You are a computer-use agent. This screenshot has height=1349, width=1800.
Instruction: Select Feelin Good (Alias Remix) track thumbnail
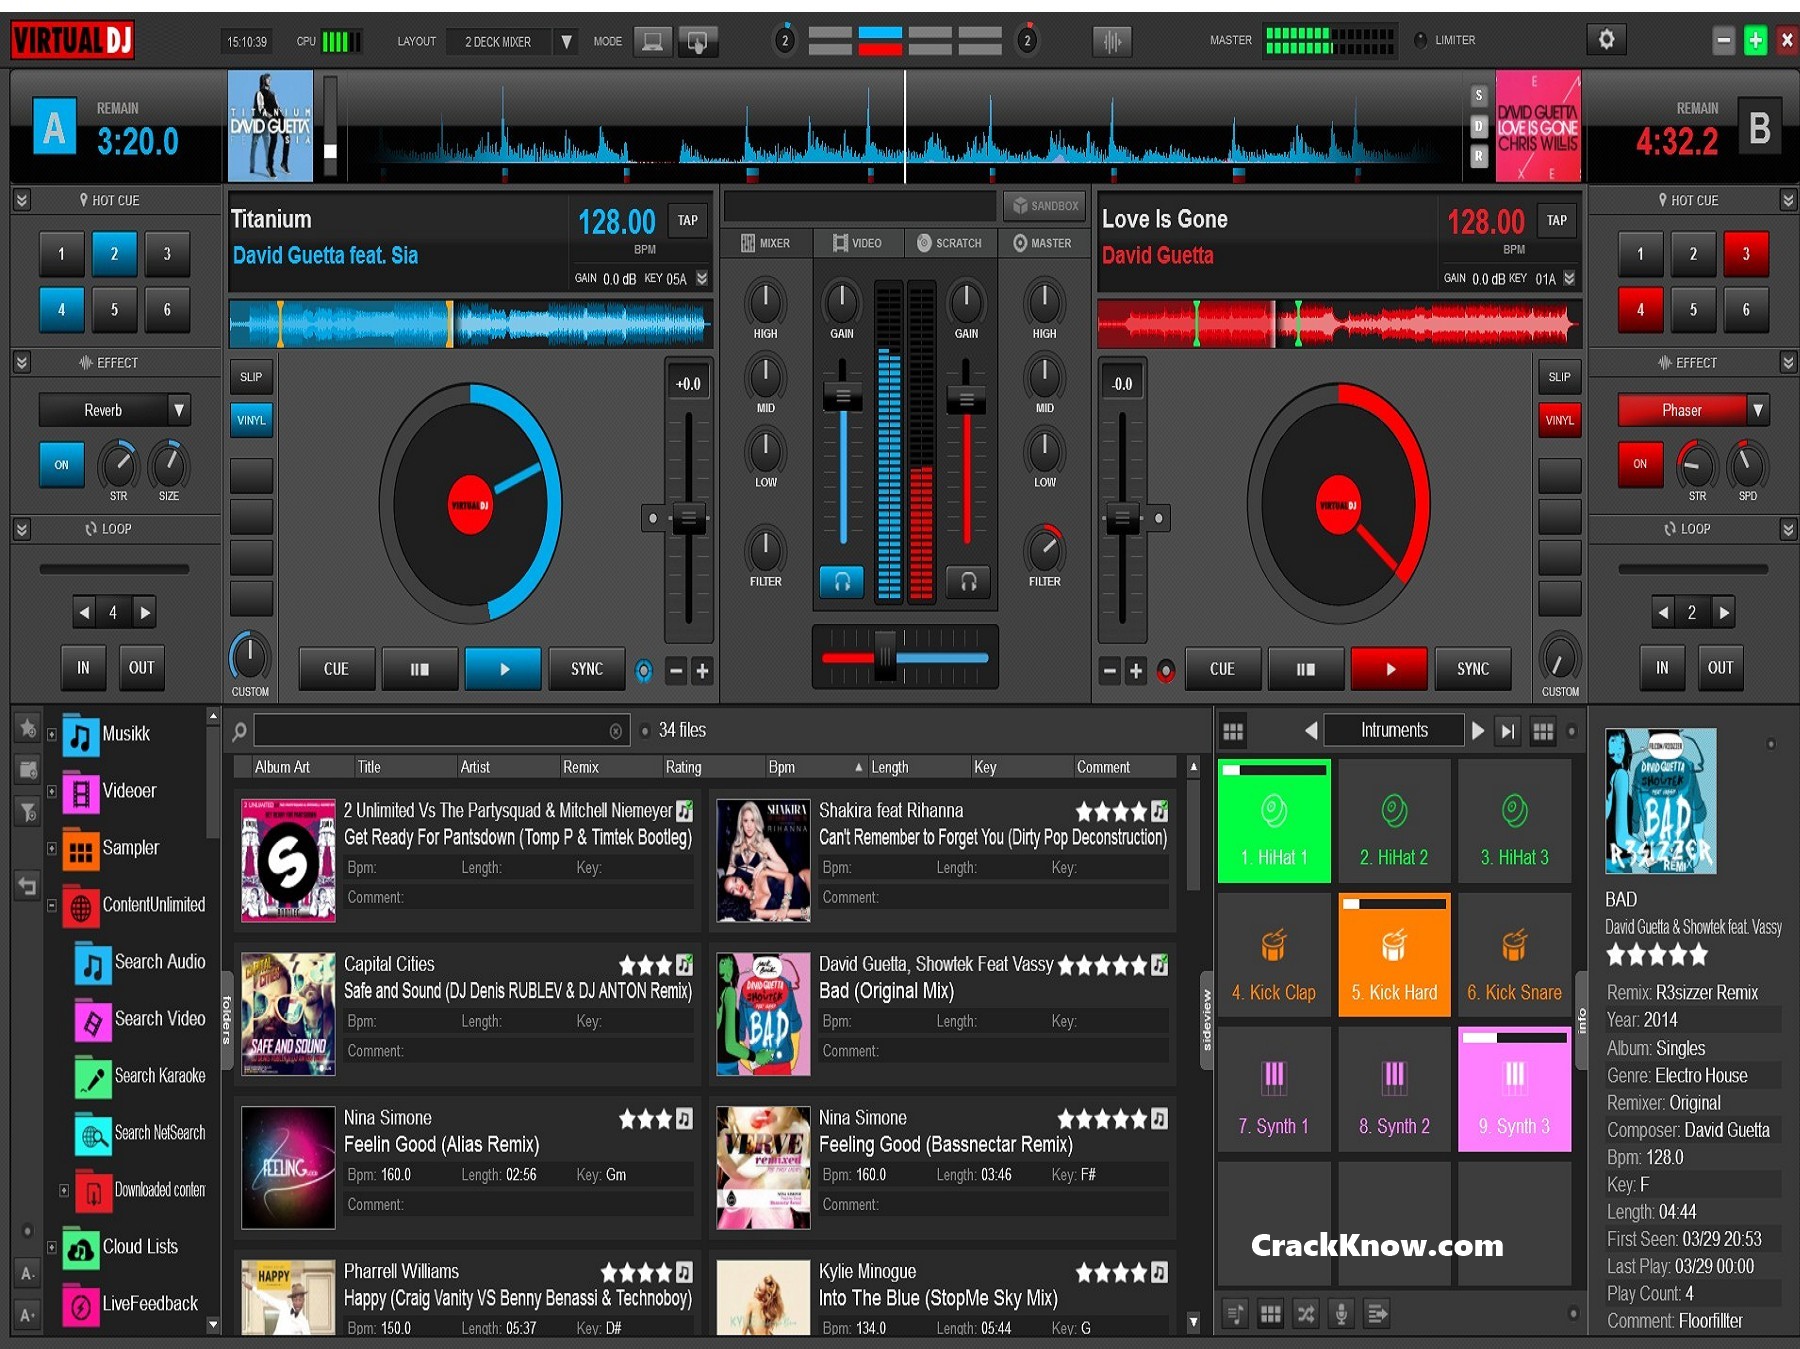click(288, 1167)
